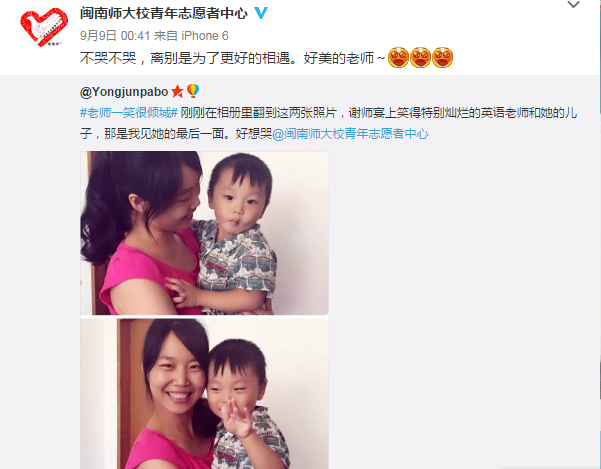Open the red heart profile avatar
Screen dimensions: 601x469
(x=44, y=27)
